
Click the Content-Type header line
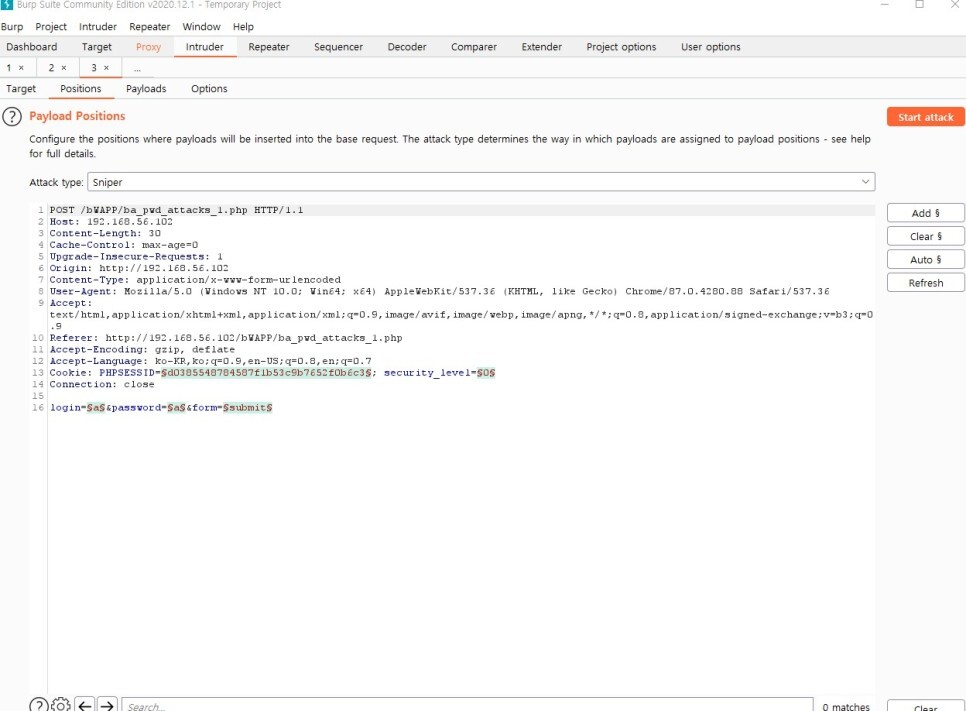point(195,280)
